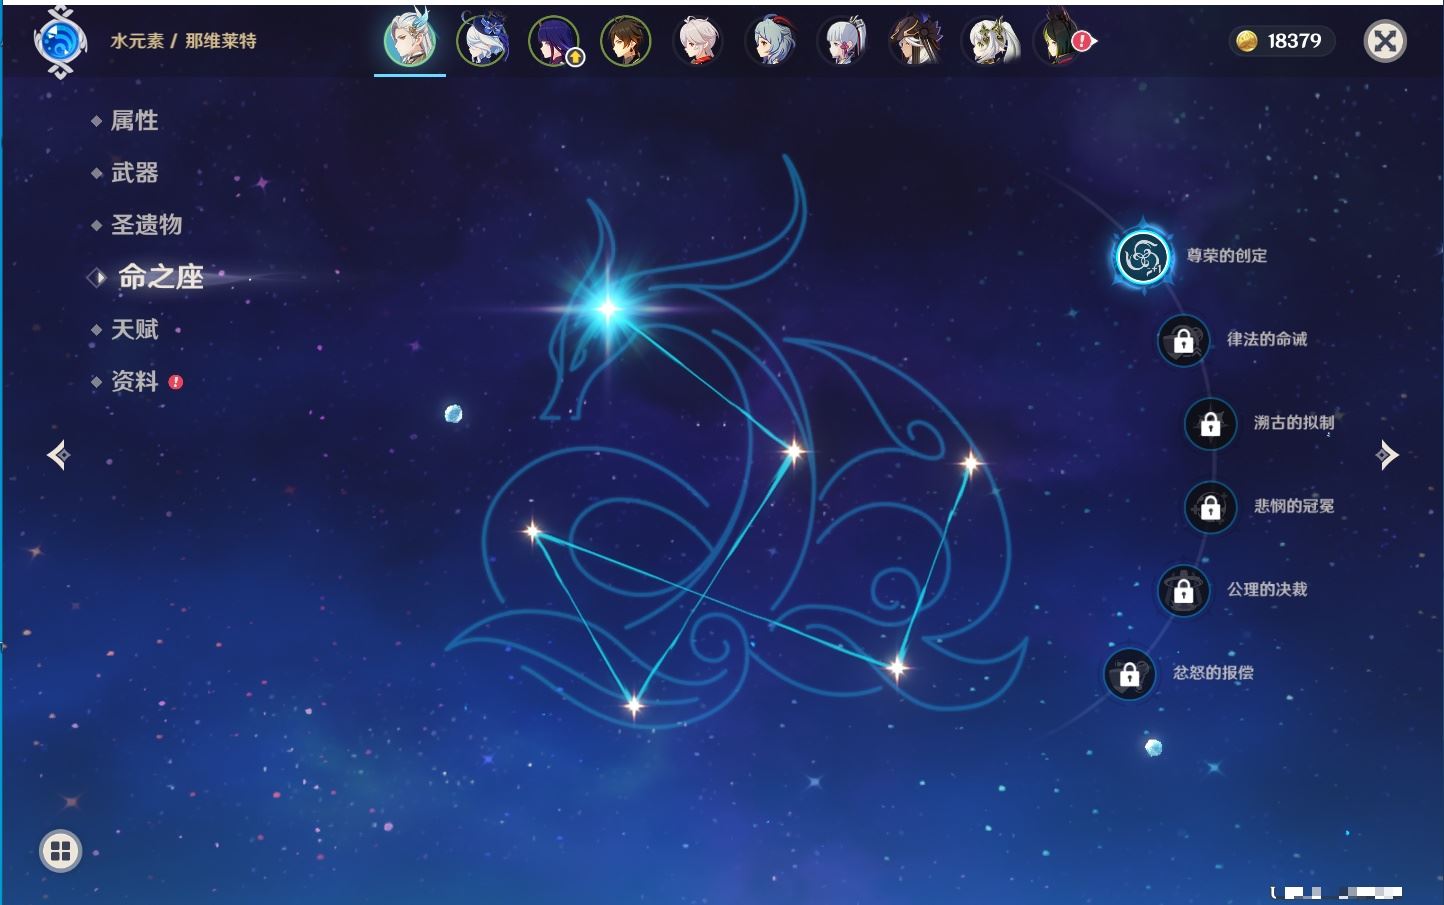Click the locked 忿怒的报偿 constellation icon

[1129, 674]
